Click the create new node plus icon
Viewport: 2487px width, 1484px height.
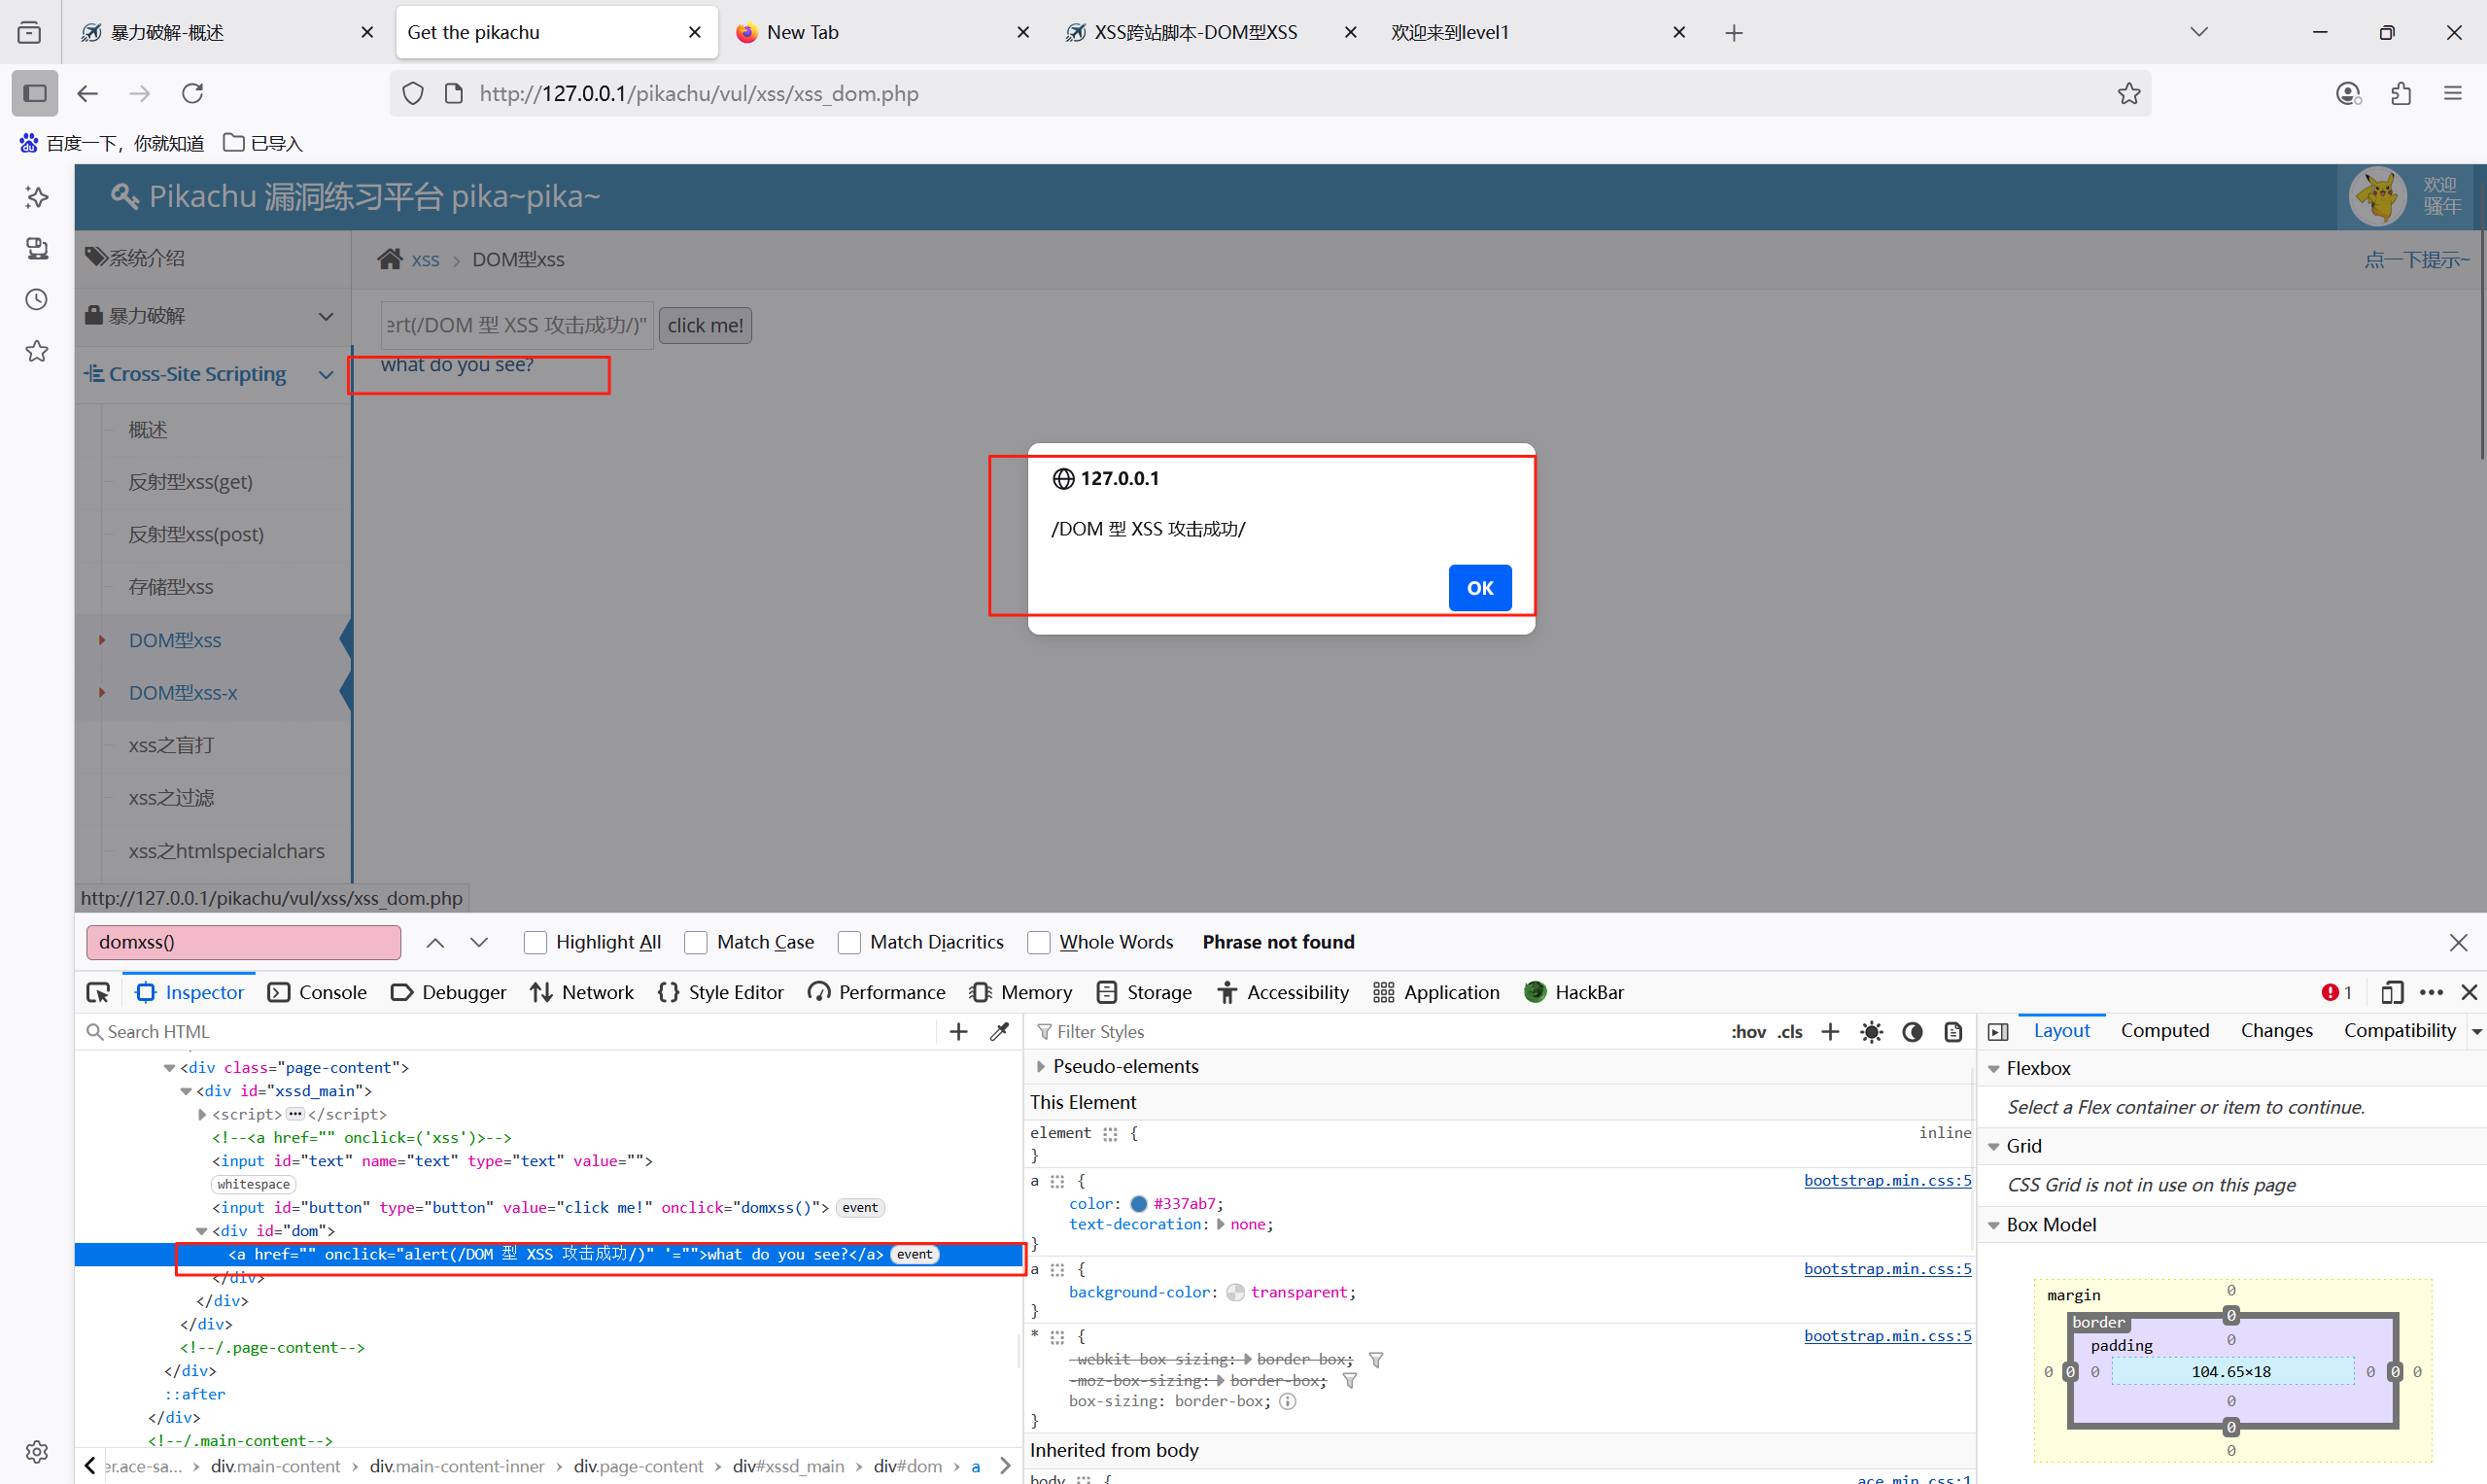click(x=958, y=1031)
